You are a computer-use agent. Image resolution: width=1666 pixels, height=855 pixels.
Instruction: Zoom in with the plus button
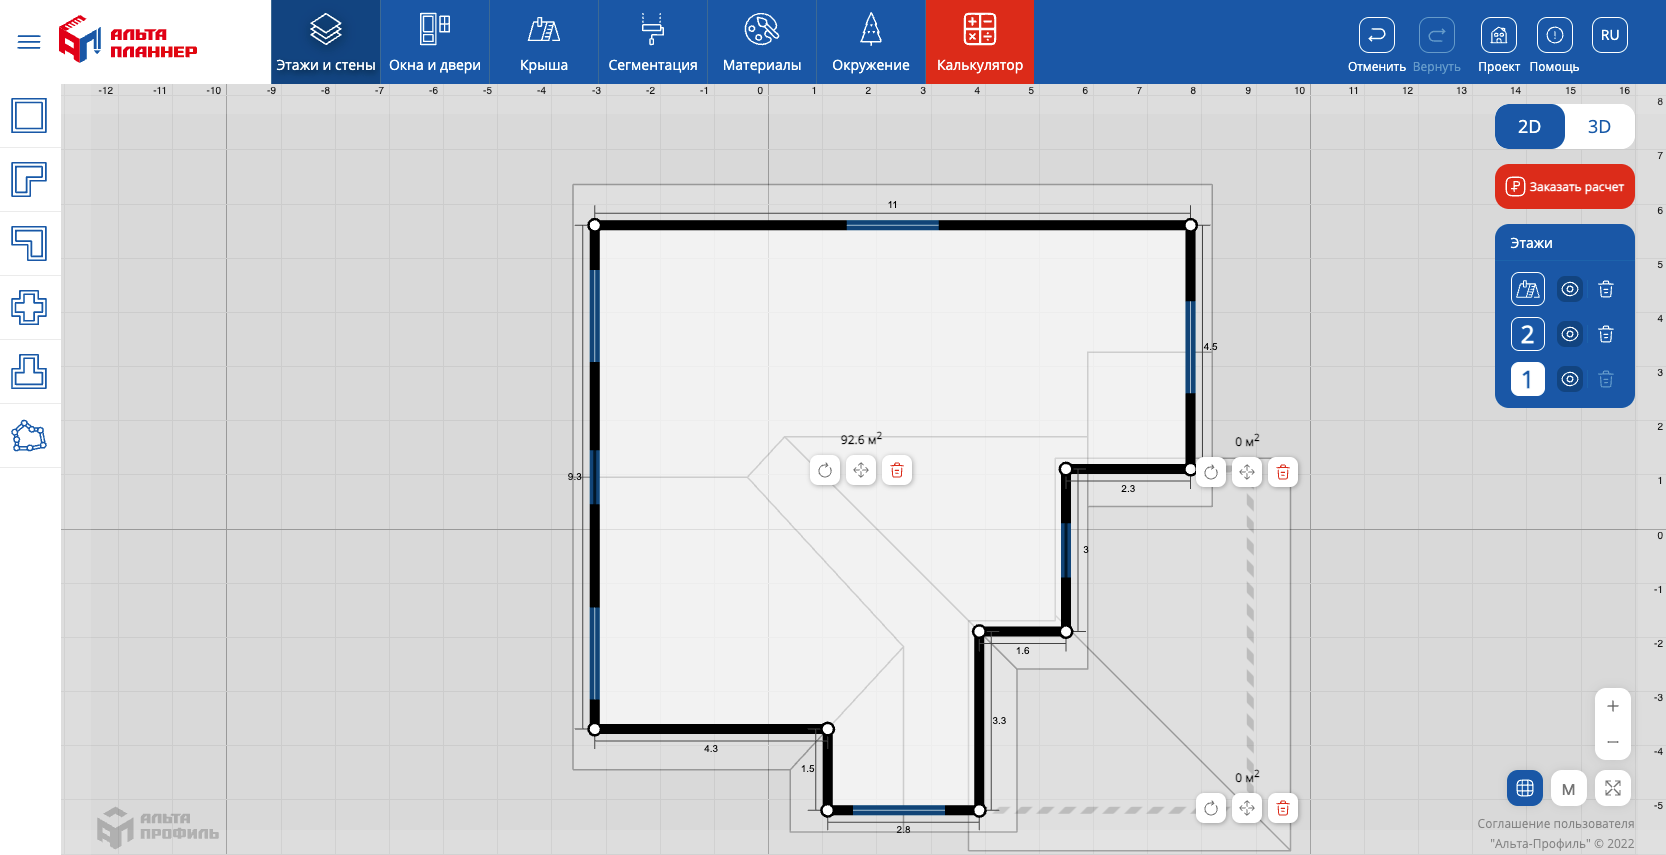point(1612,706)
